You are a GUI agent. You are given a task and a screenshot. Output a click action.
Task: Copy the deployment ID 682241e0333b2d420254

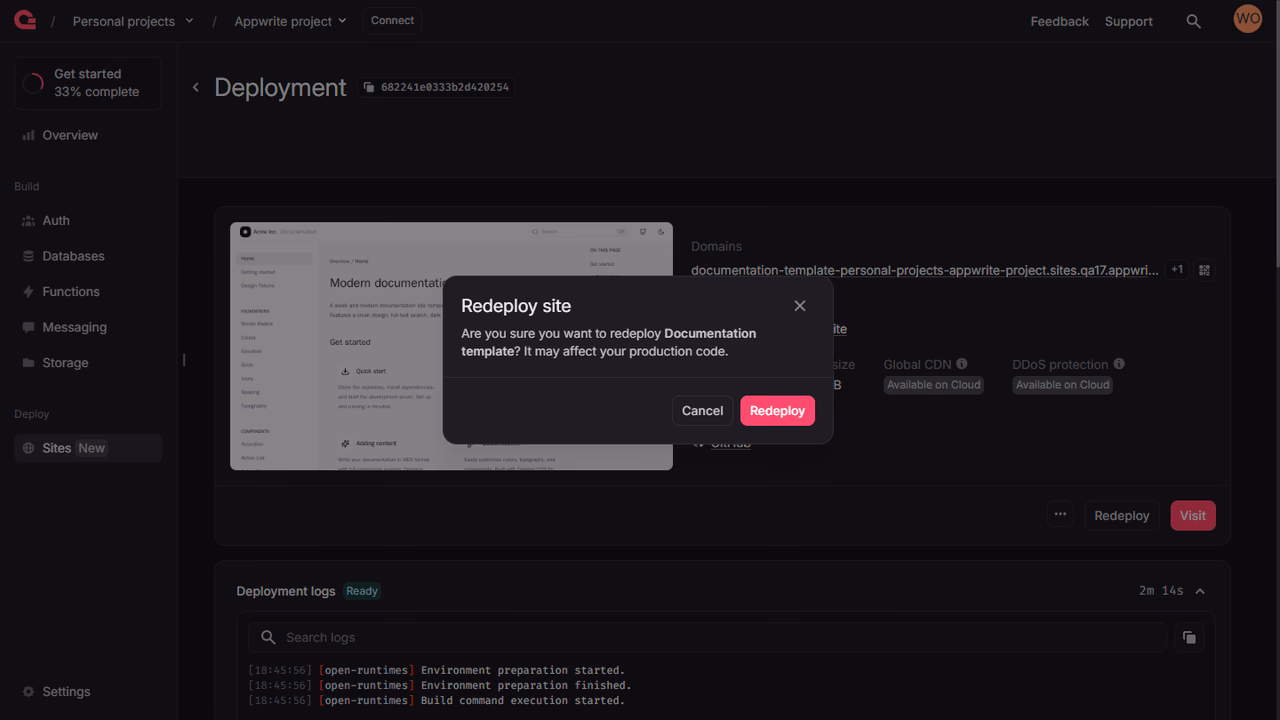437,87
